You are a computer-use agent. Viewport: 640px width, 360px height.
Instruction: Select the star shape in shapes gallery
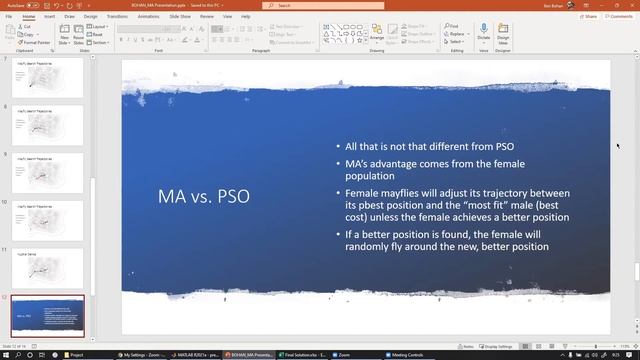[360, 41]
